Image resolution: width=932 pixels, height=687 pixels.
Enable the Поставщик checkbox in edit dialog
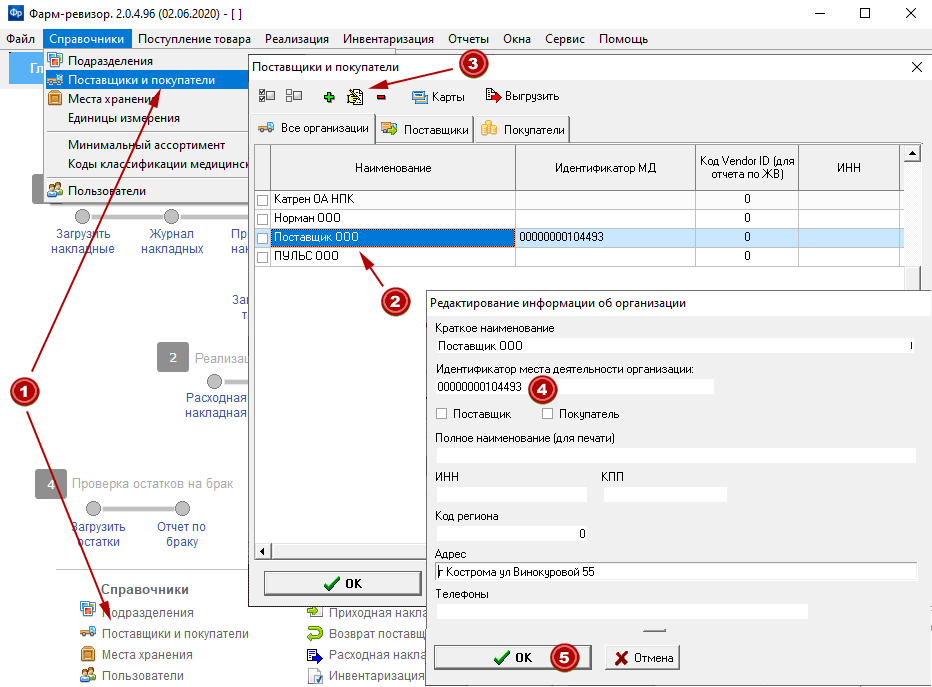(442, 414)
